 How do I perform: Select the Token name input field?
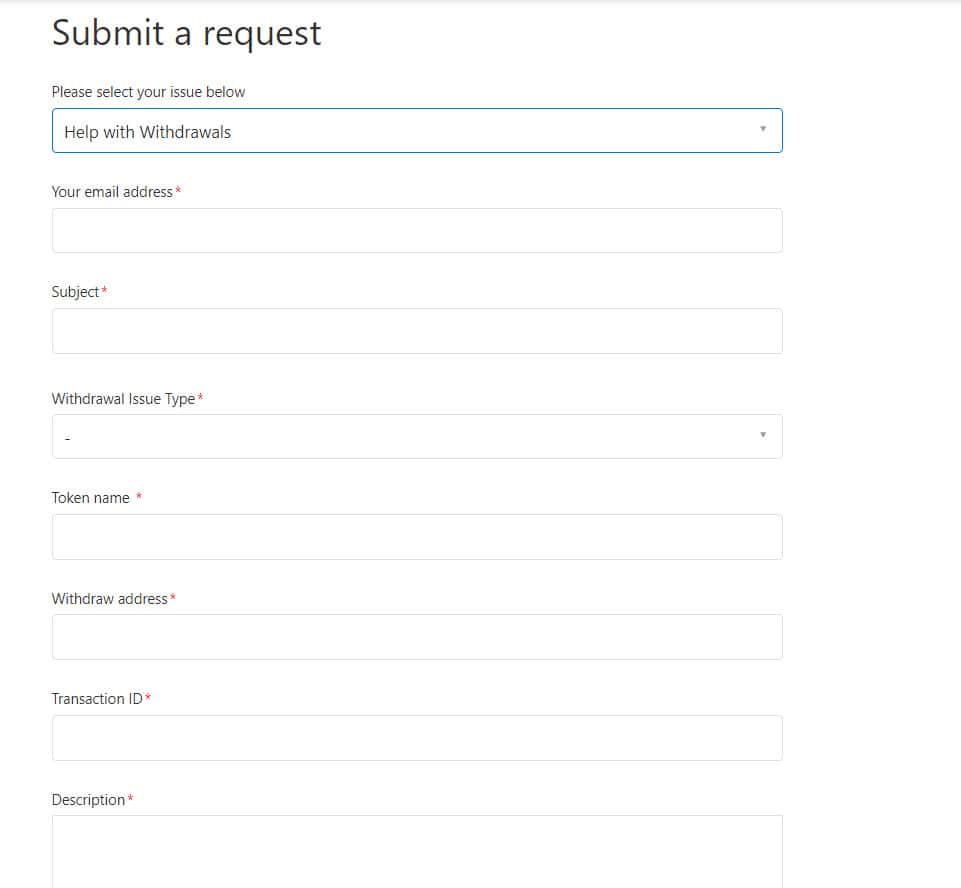click(417, 537)
